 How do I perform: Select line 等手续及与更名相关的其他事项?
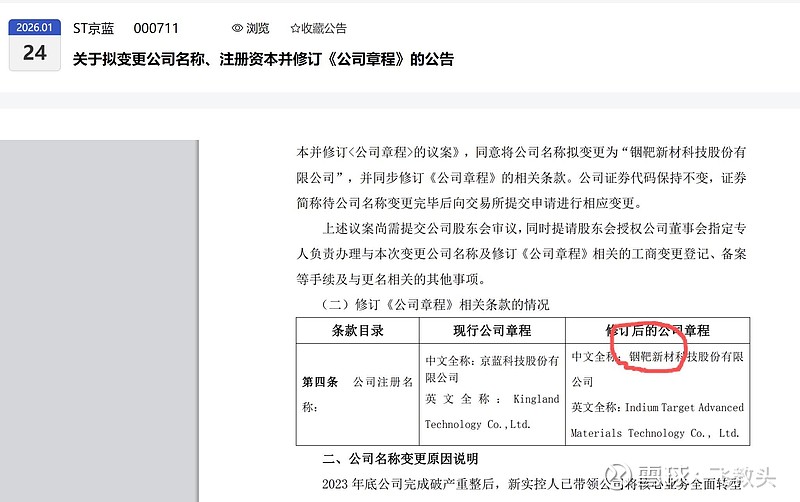(x=391, y=279)
